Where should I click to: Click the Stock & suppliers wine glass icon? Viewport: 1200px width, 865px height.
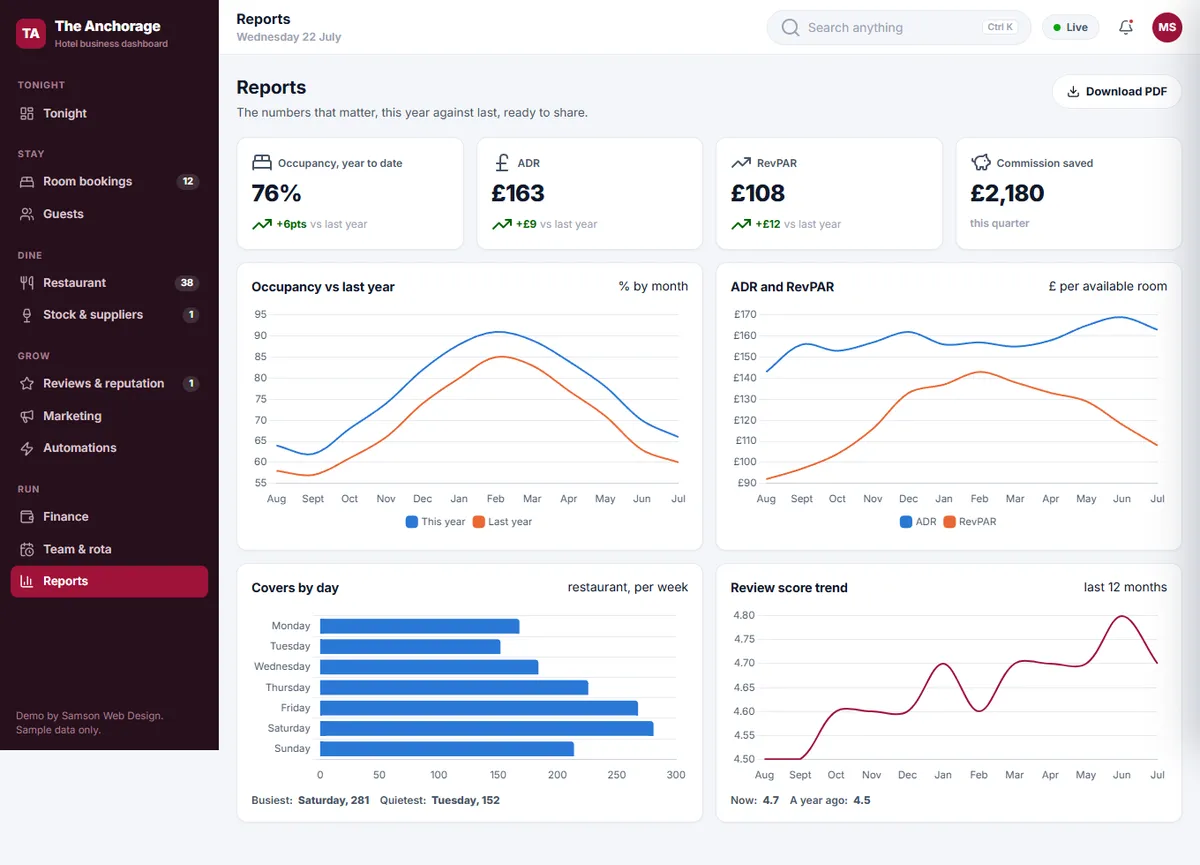tap(27, 315)
